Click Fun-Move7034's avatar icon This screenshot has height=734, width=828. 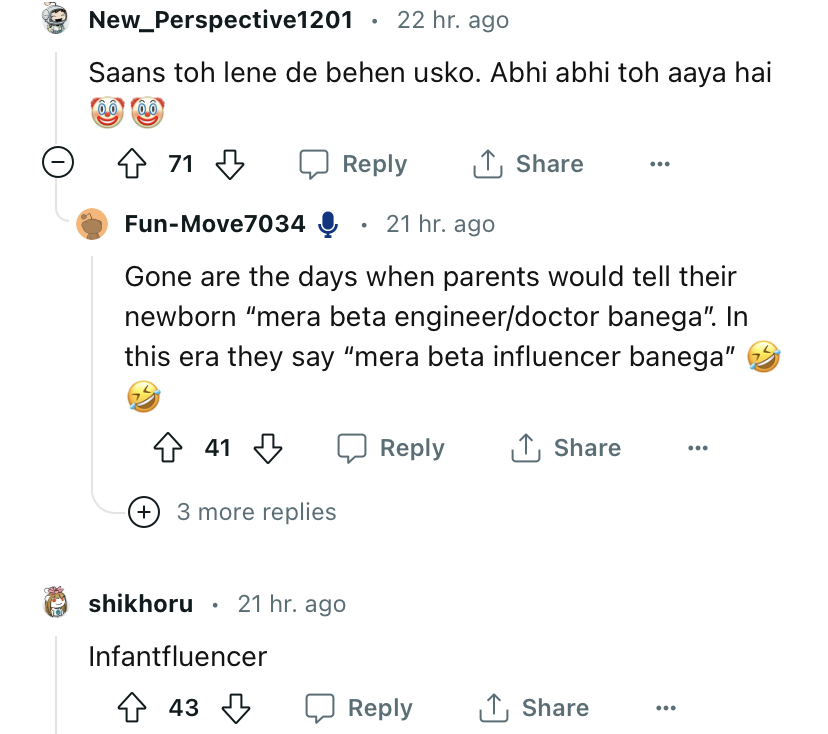click(x=93, y=224)
